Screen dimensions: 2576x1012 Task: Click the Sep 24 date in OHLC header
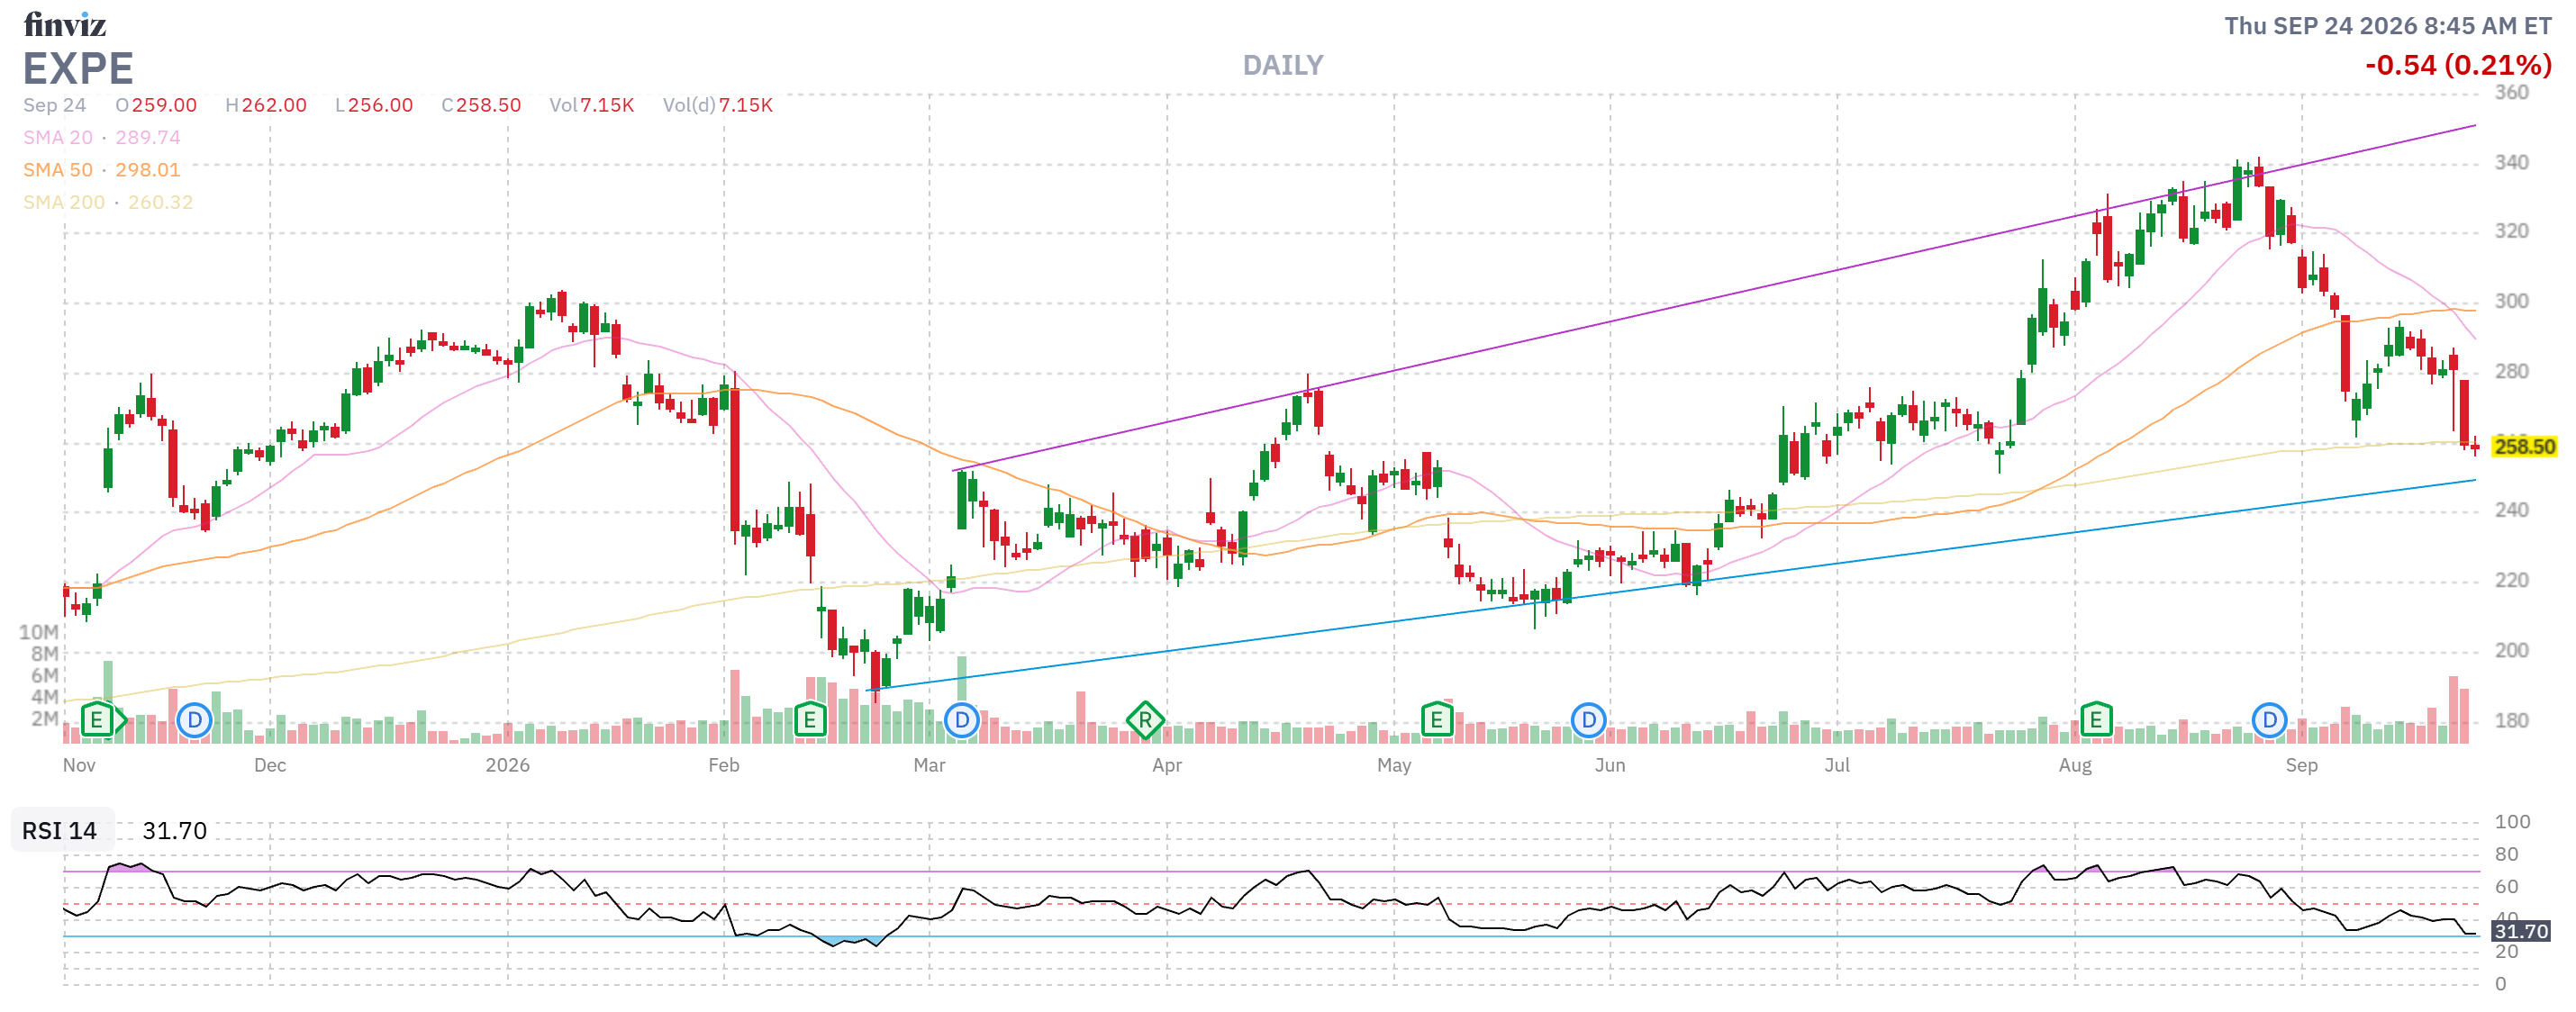pos(55,105)
